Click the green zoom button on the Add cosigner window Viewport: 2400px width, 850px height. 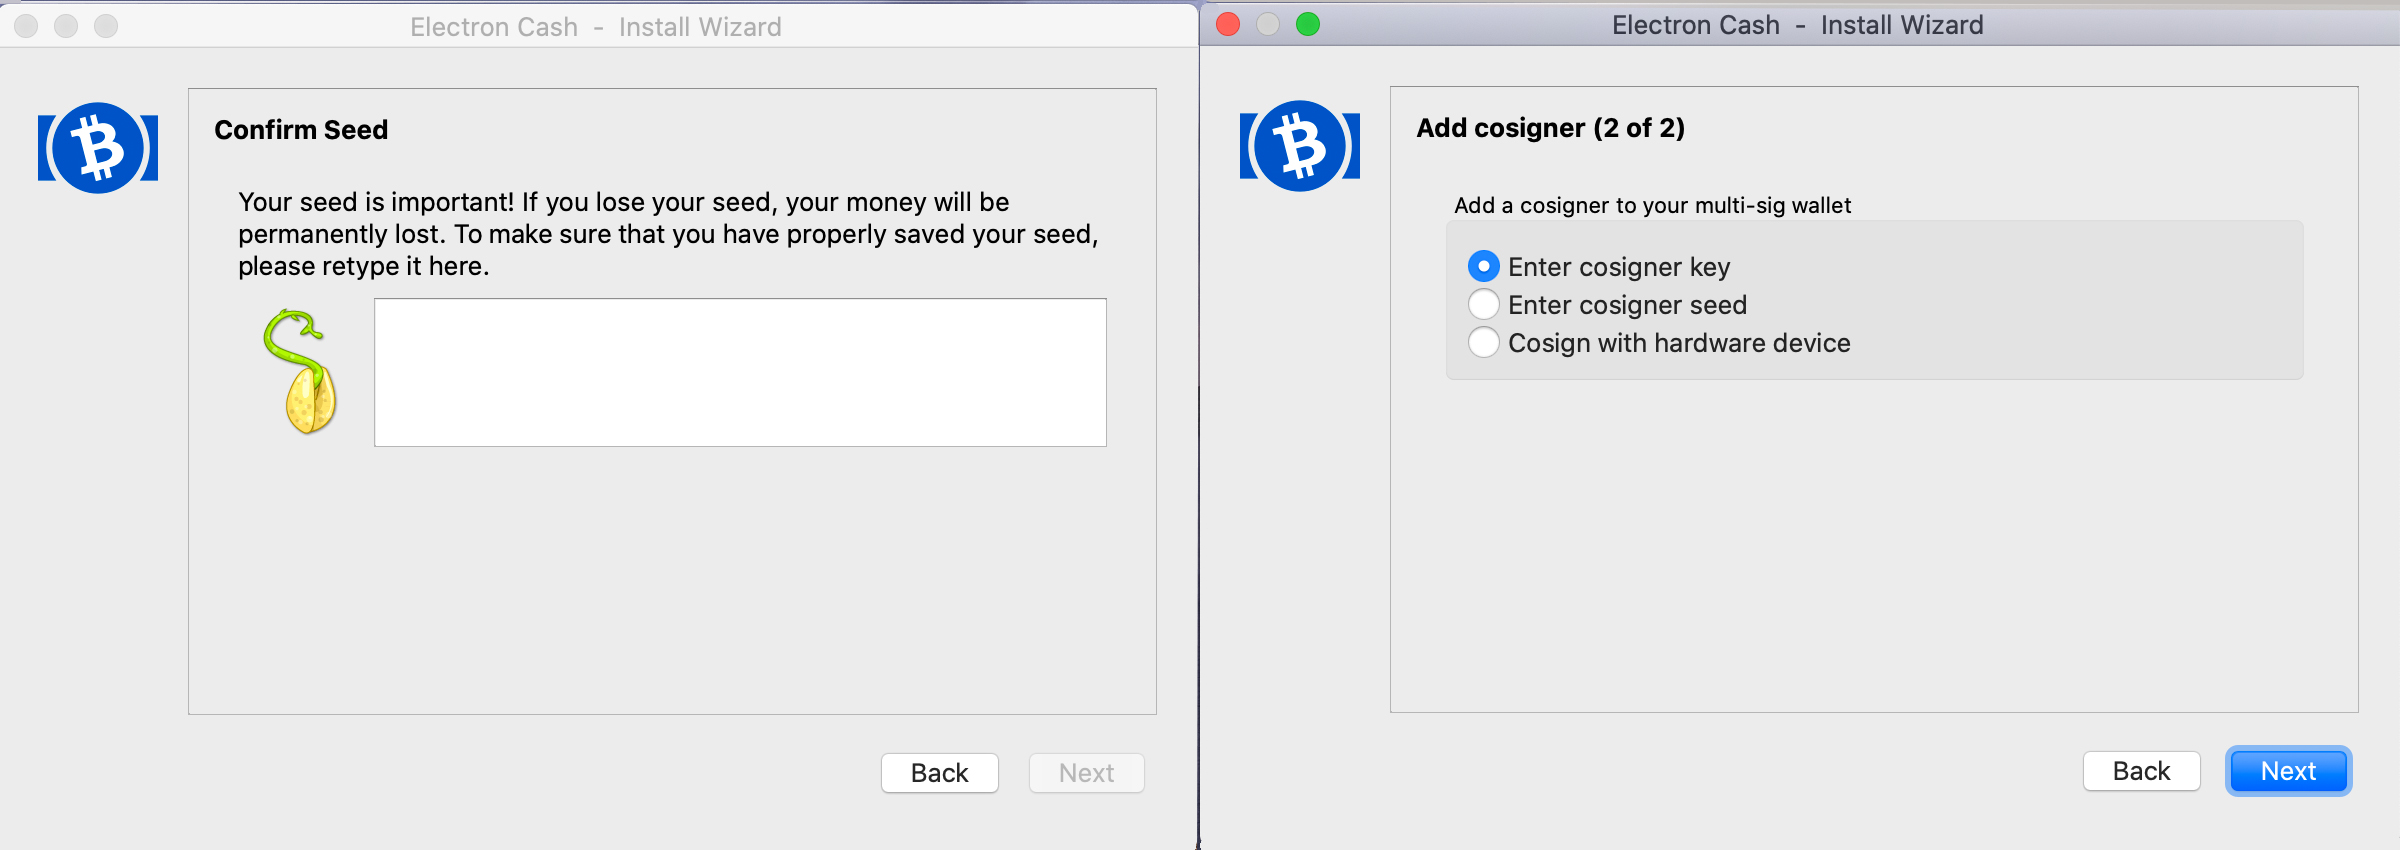coord(1308,24)
